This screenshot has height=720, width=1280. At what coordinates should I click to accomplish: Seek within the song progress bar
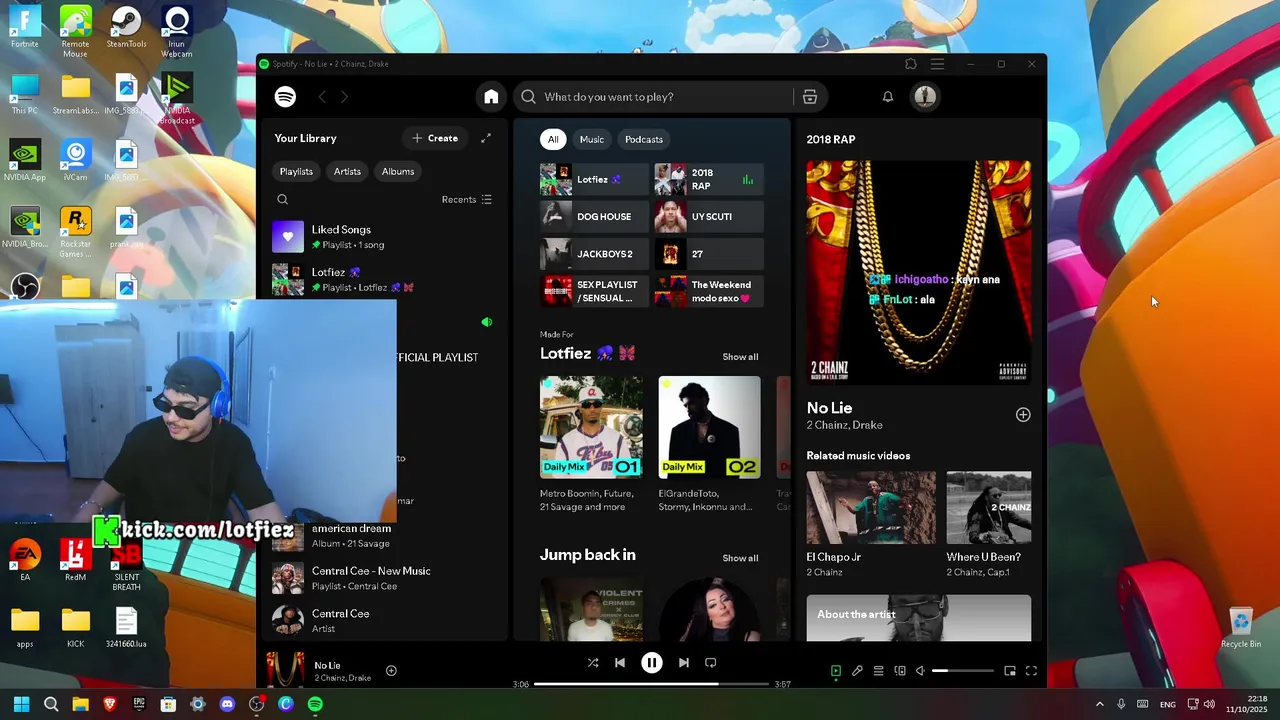click(x=652, y=684)
